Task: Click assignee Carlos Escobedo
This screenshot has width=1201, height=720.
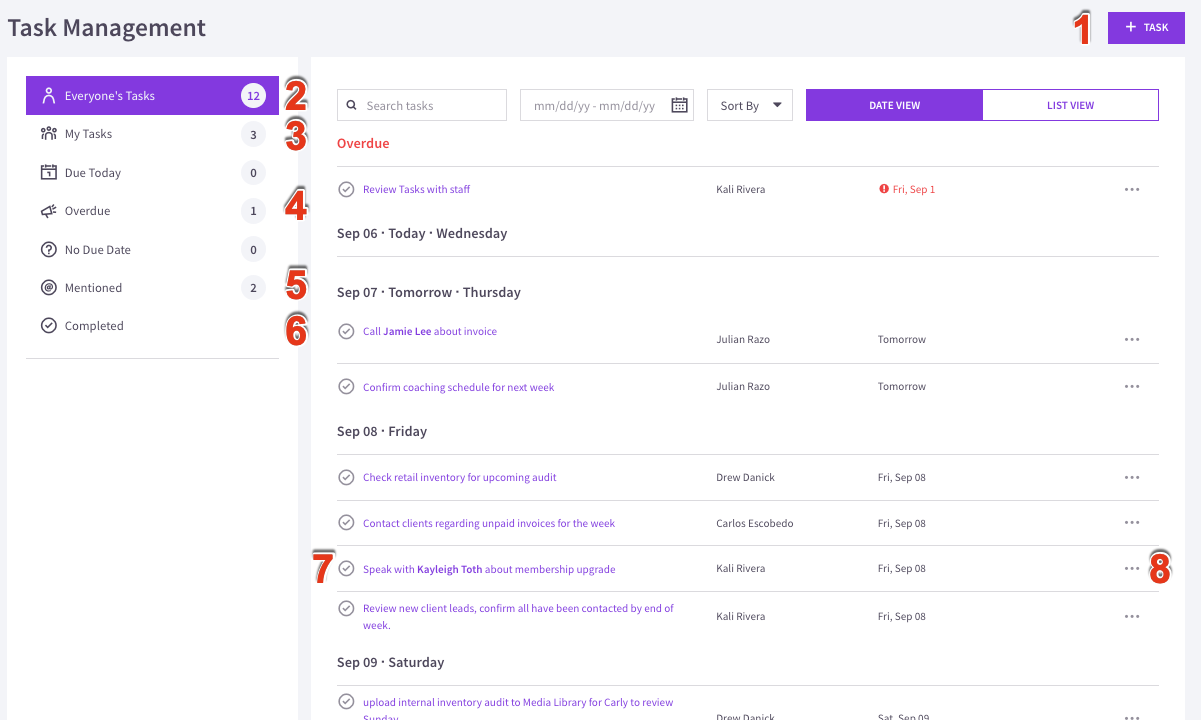Action: [x=755, y=523]
